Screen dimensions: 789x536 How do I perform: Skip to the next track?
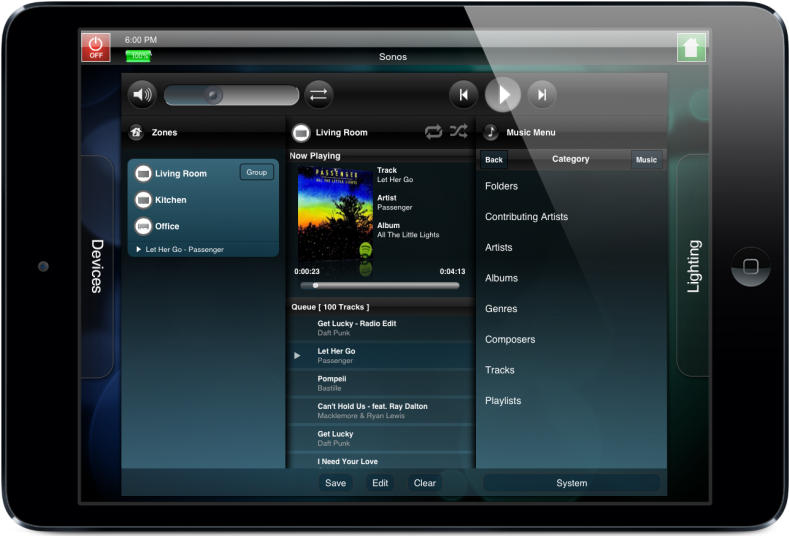[541, 95]
